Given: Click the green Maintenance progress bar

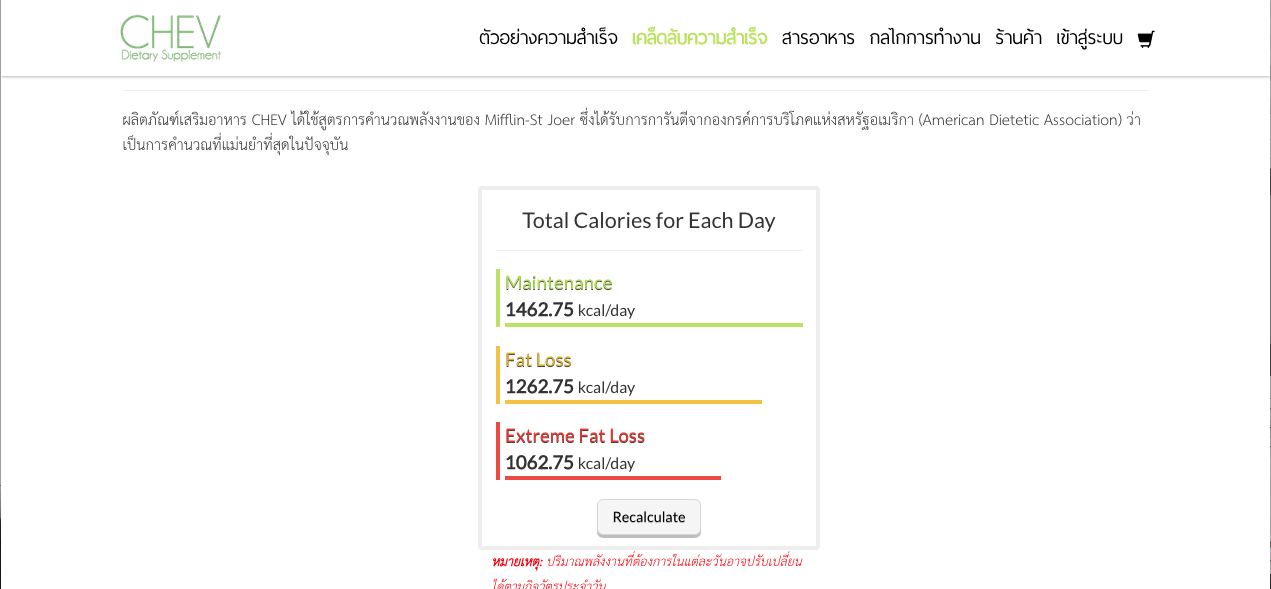Looking at the screenshot, I should coord(654,325).
